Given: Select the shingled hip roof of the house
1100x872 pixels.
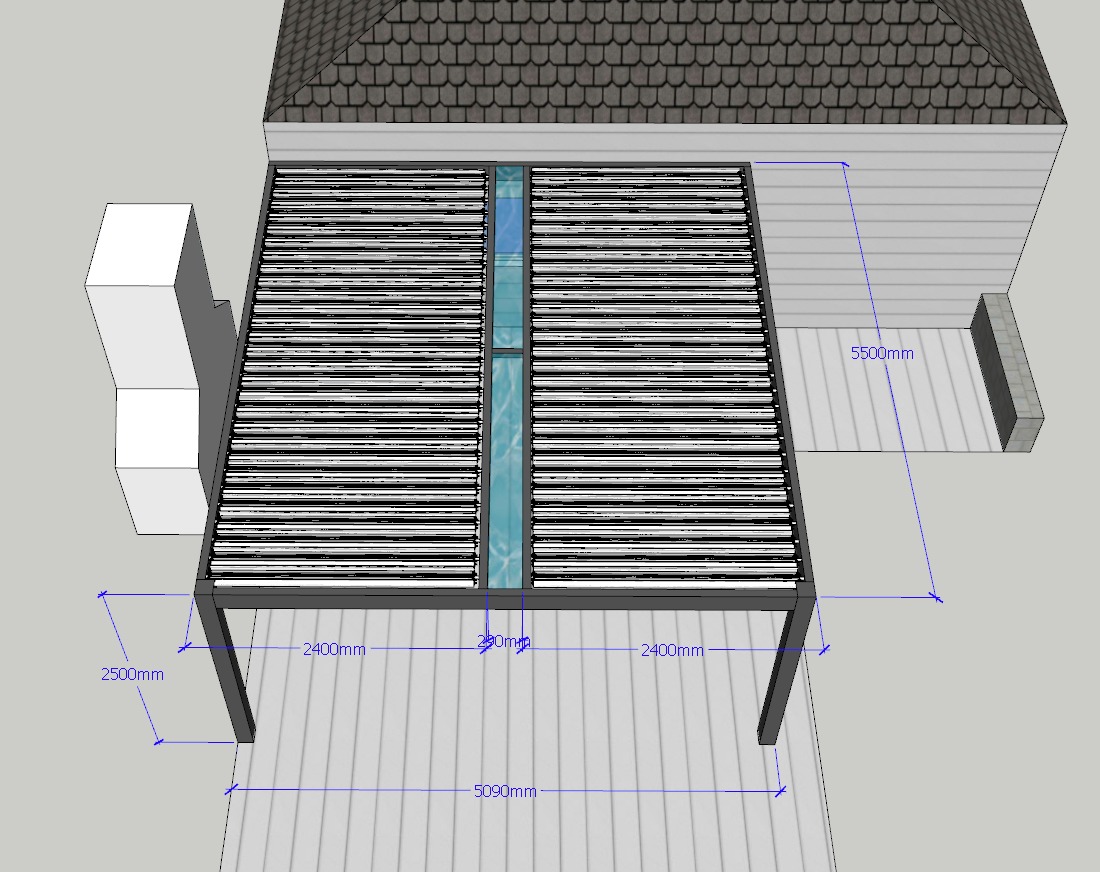Looking at the screenshot, I should tap(666, 62).
